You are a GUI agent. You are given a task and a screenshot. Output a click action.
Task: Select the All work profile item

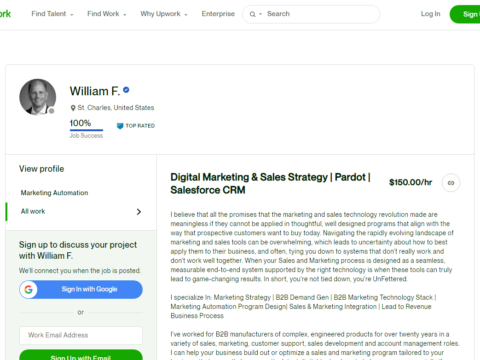81,211
